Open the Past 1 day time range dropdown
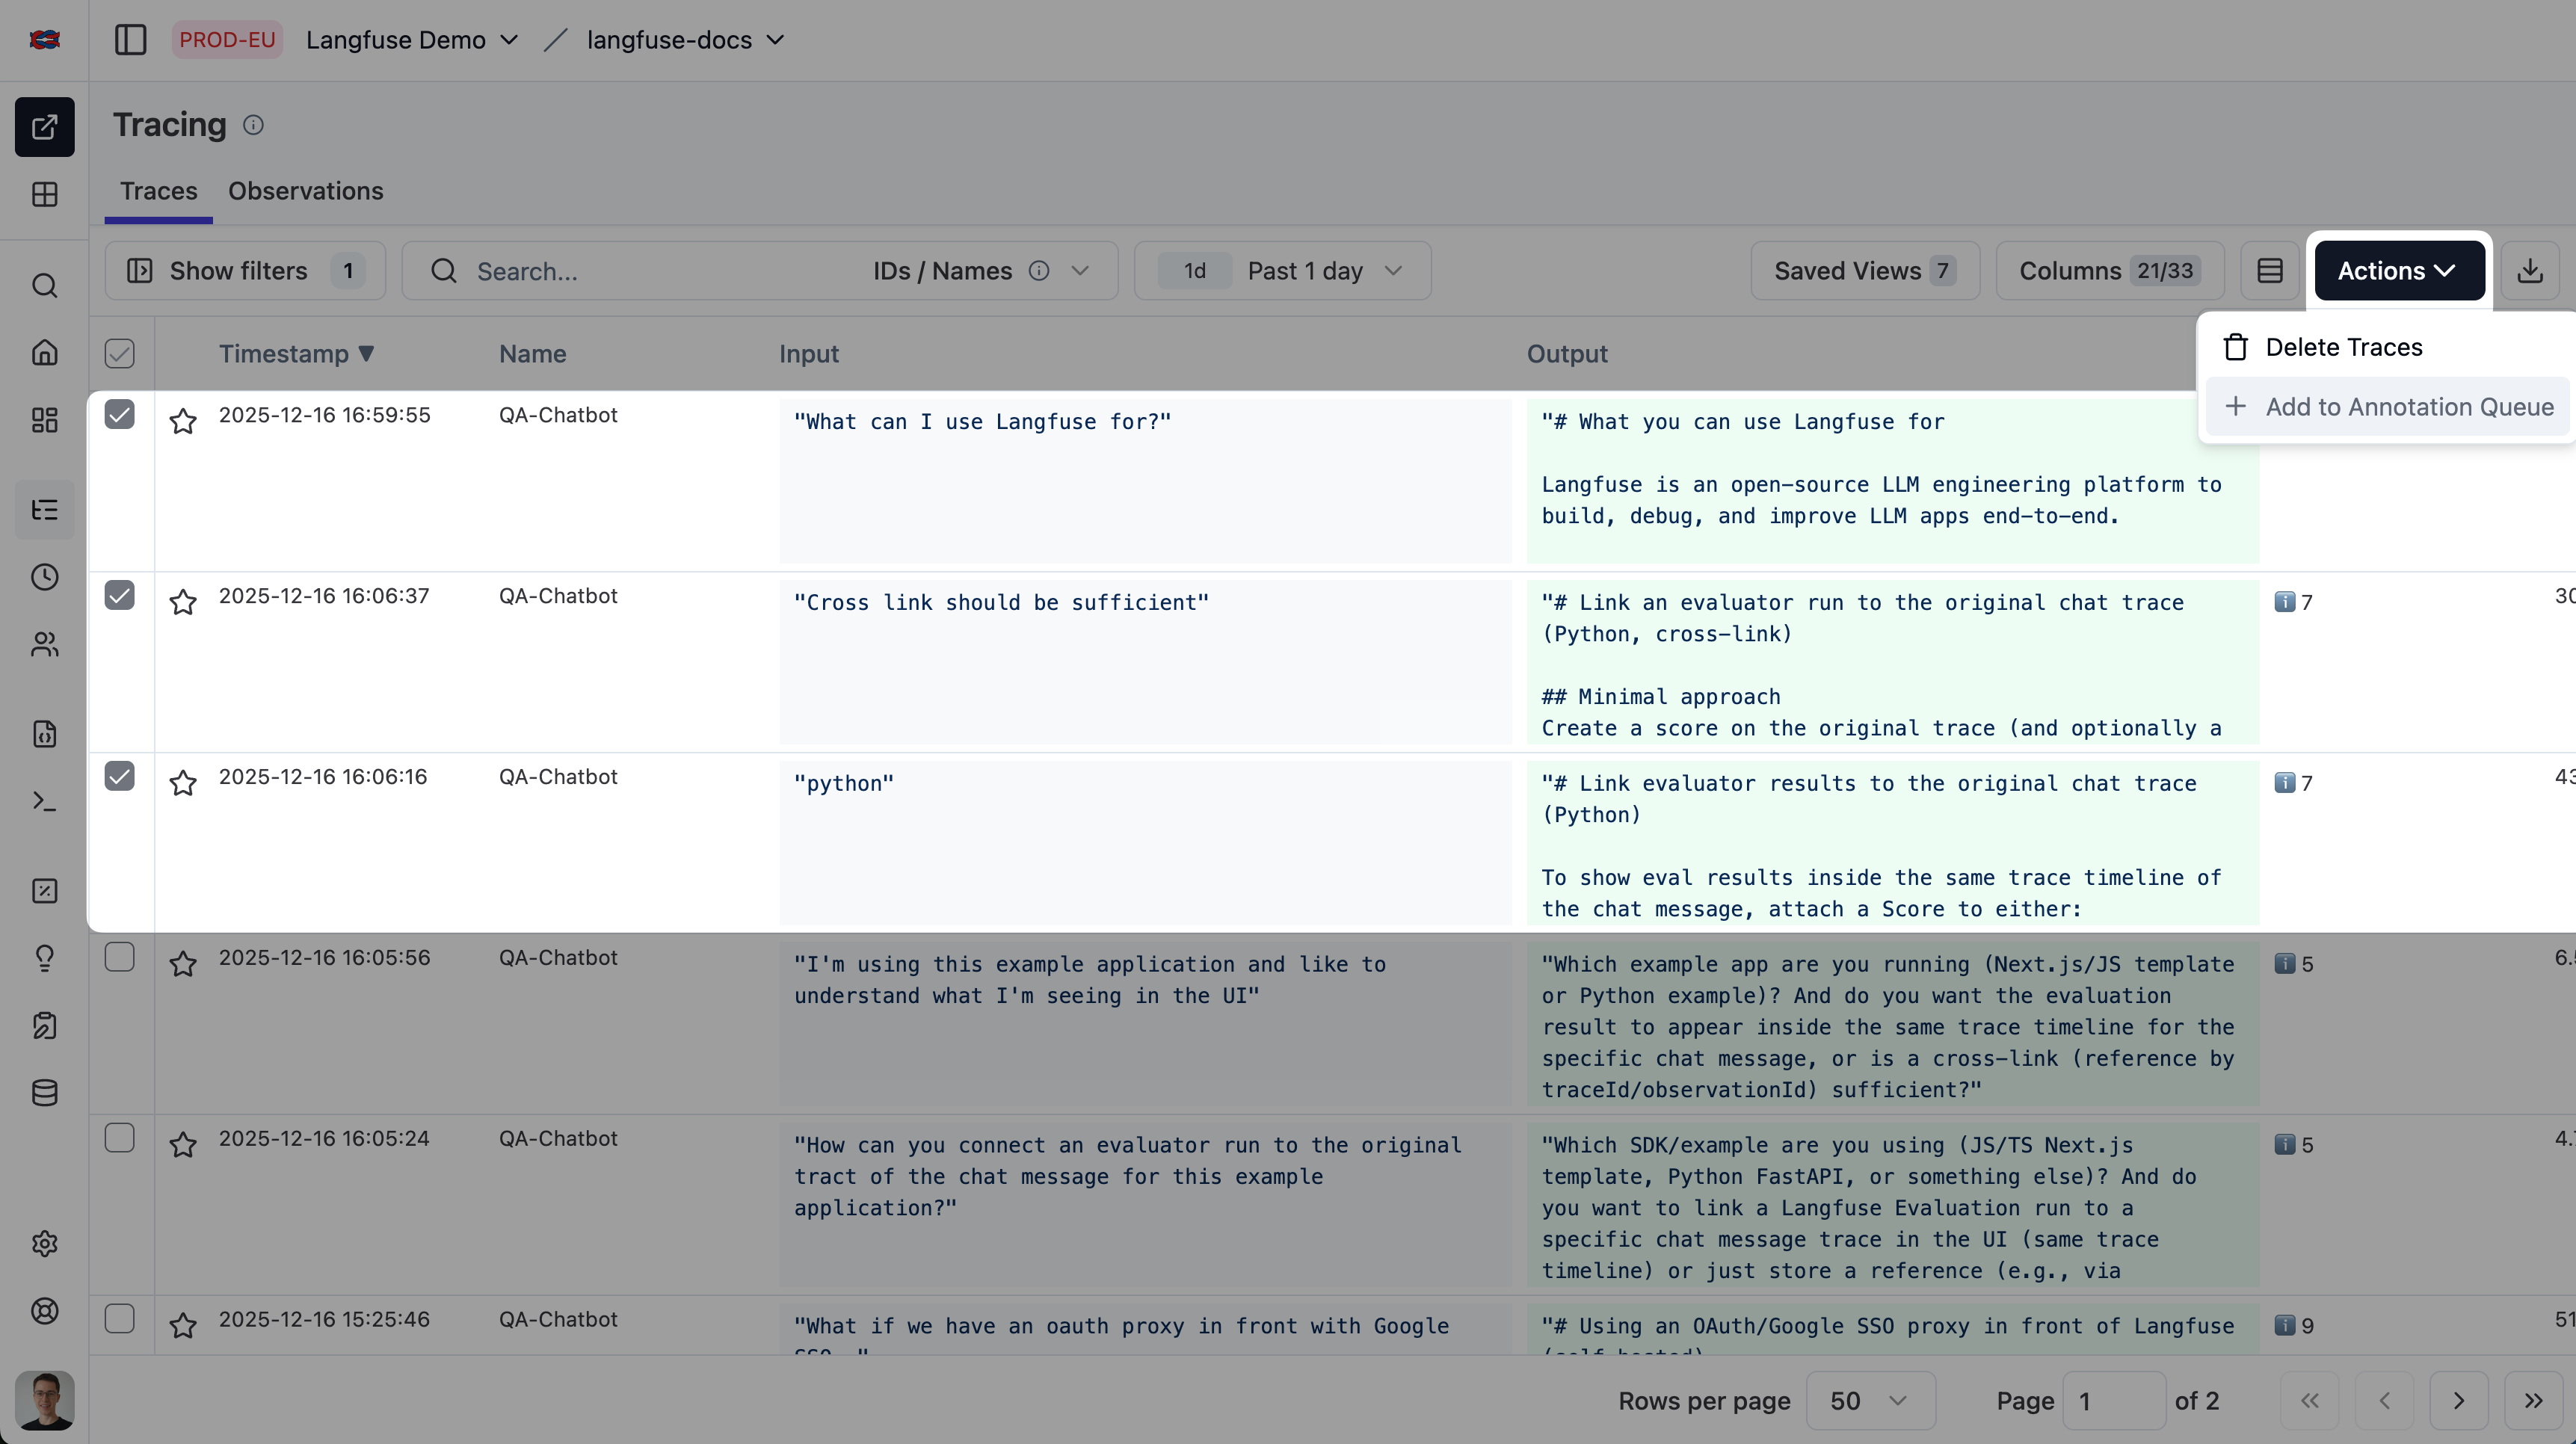2576x1444 pixels. [1322, 270]
